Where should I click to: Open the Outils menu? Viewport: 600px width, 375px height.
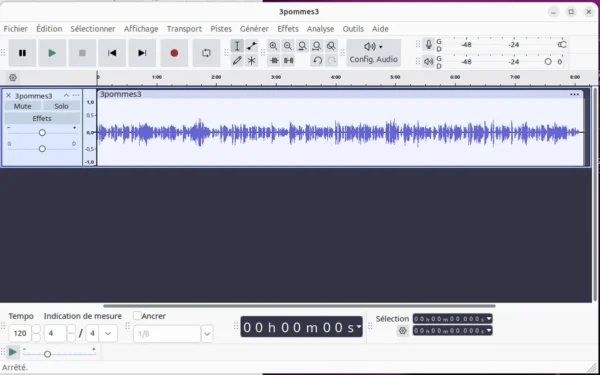coord(353,29)
